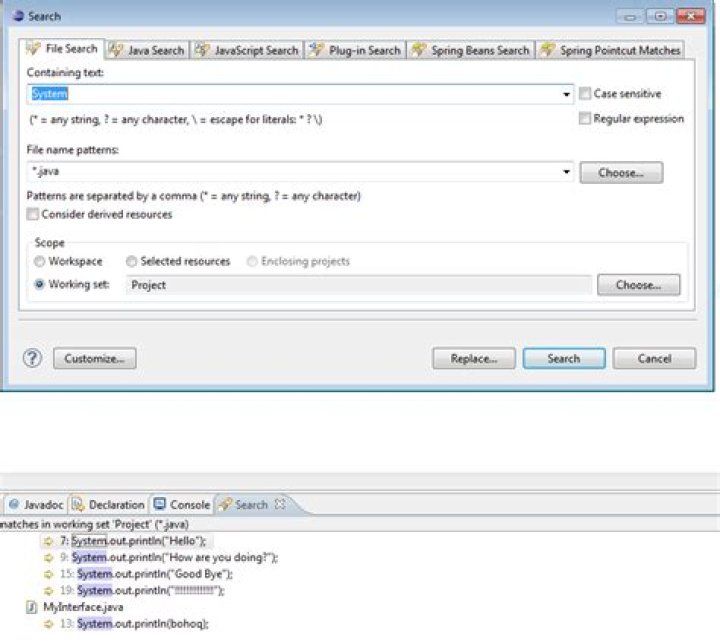Maximize the Search dialog window
This screenshot has height=643, width=720.
click(x=660, y=17)
